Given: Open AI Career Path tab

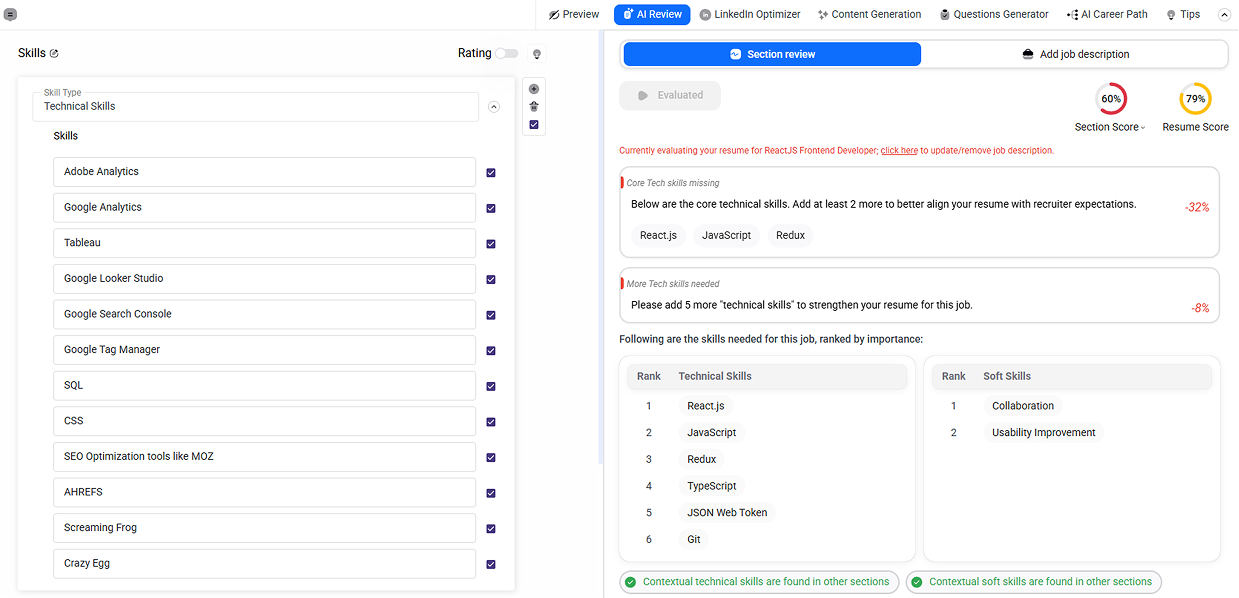Looking at the screenshot, I should point(1107,14).
